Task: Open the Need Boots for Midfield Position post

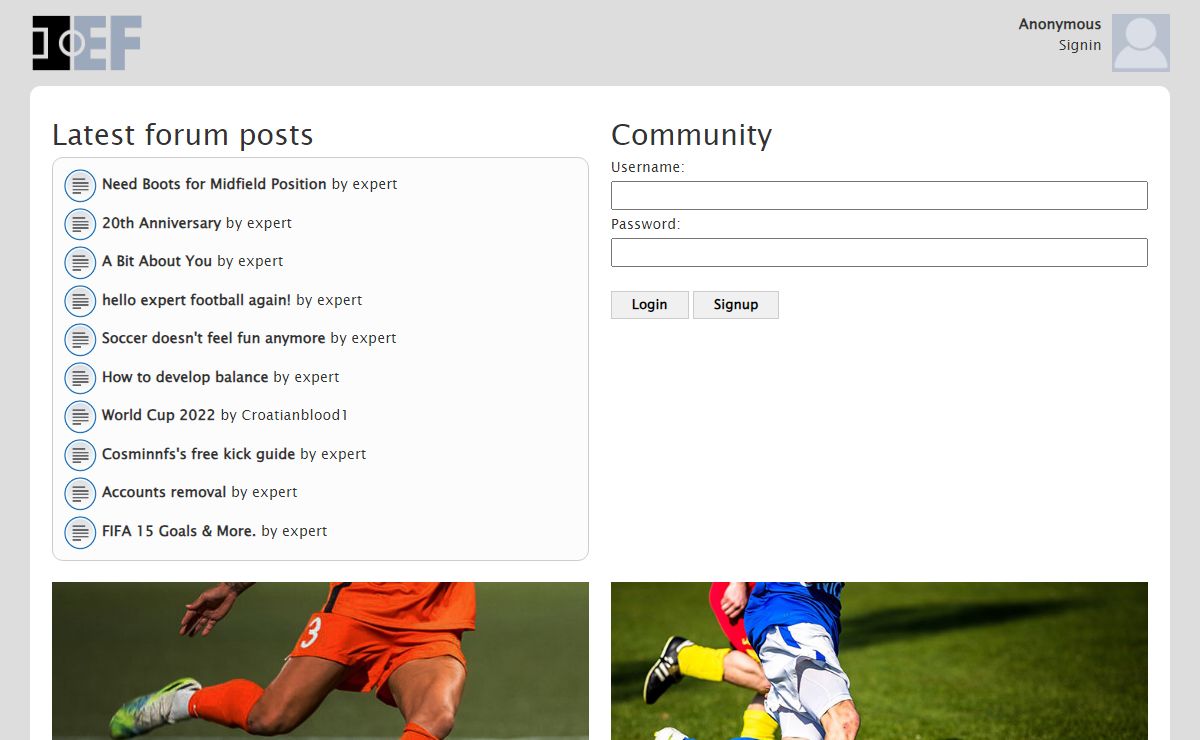Action: pos(214,184)
